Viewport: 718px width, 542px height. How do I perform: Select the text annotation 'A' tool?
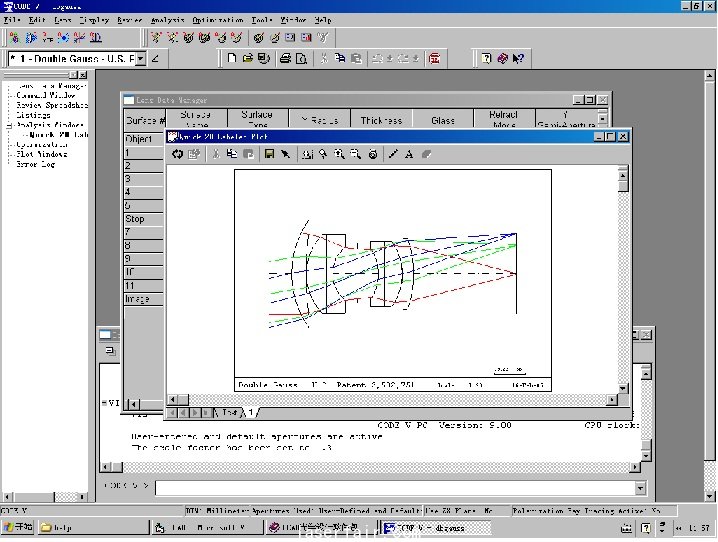(x=409, y=154)
